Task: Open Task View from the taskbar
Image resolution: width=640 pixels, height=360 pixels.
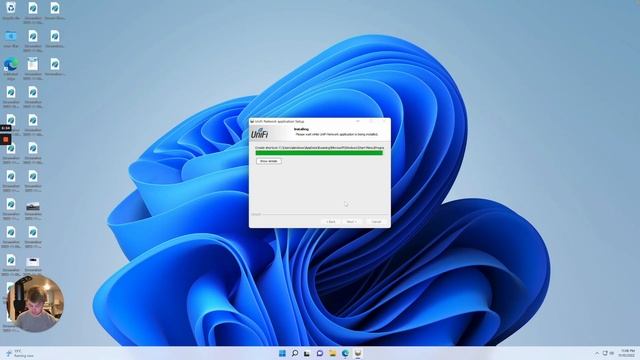Action: [307, 353]
